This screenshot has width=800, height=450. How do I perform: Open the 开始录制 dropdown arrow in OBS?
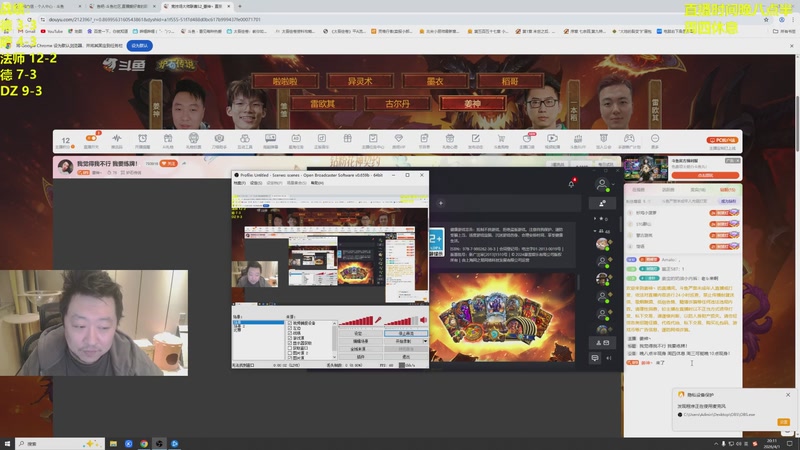pyautogui.click(x=425, y=341)
